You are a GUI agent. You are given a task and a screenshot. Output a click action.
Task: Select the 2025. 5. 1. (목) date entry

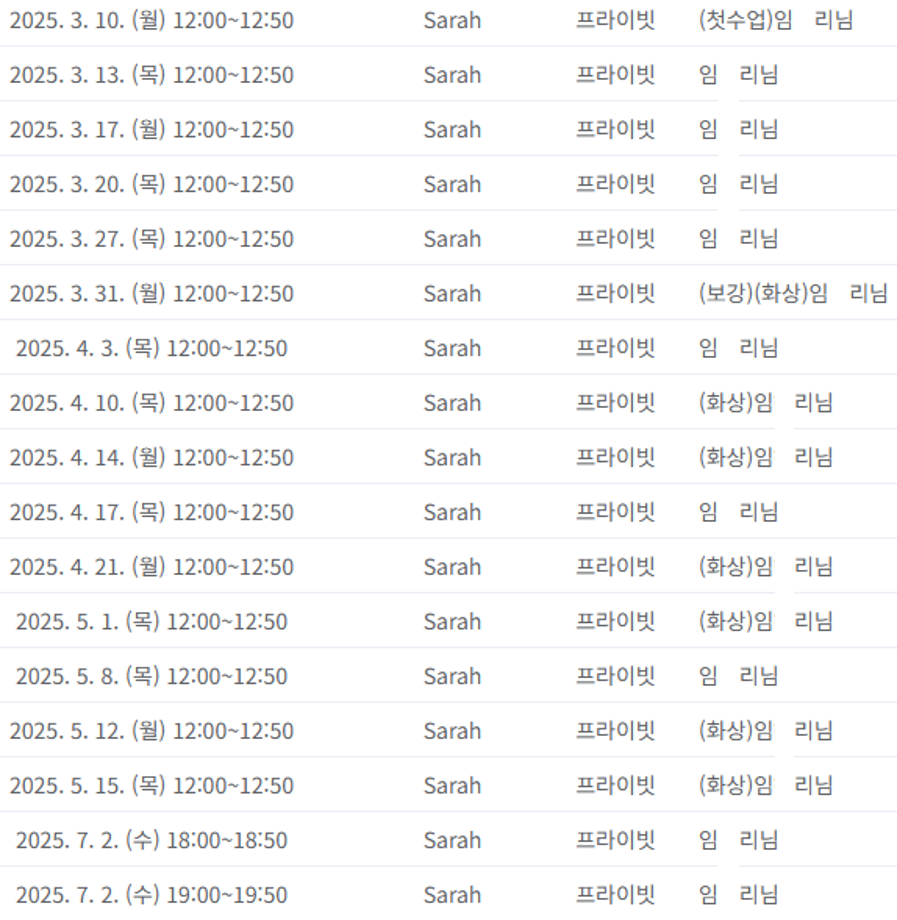pos(151,622)
